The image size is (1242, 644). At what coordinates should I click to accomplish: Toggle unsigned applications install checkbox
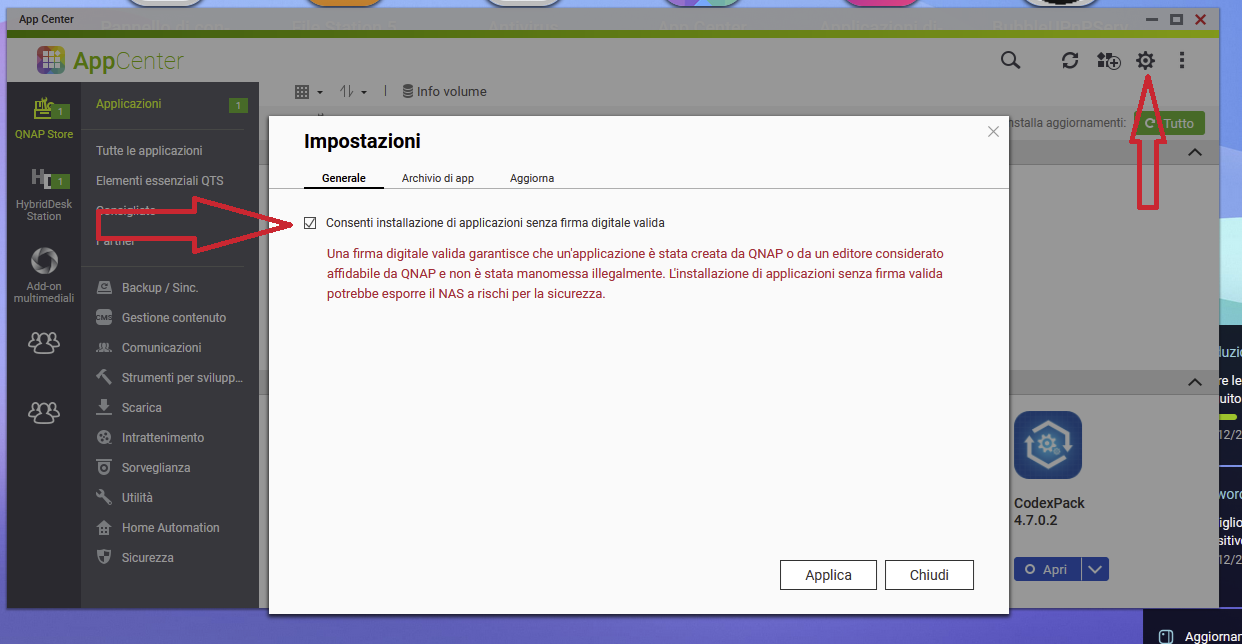tap(310, 223)
